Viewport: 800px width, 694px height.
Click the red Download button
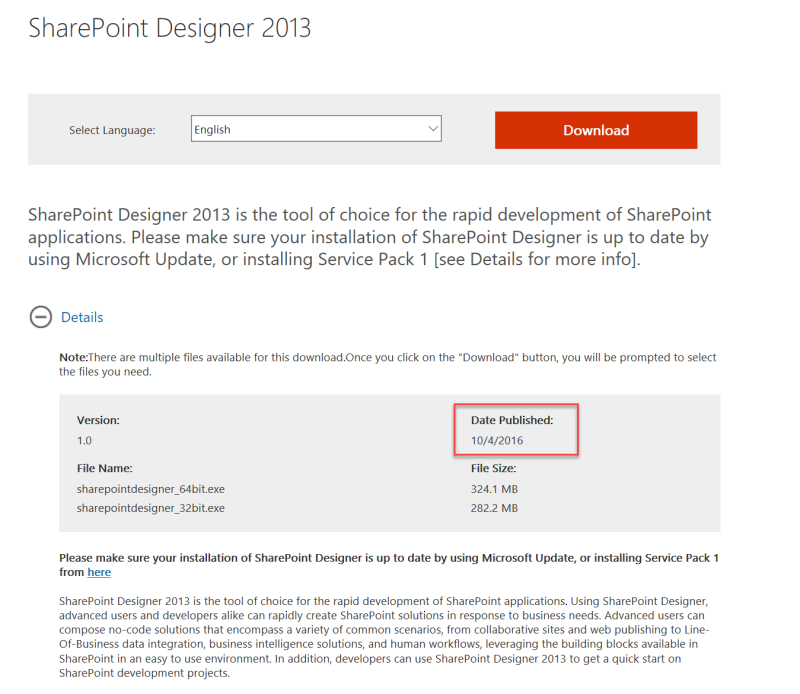point(595,130)
